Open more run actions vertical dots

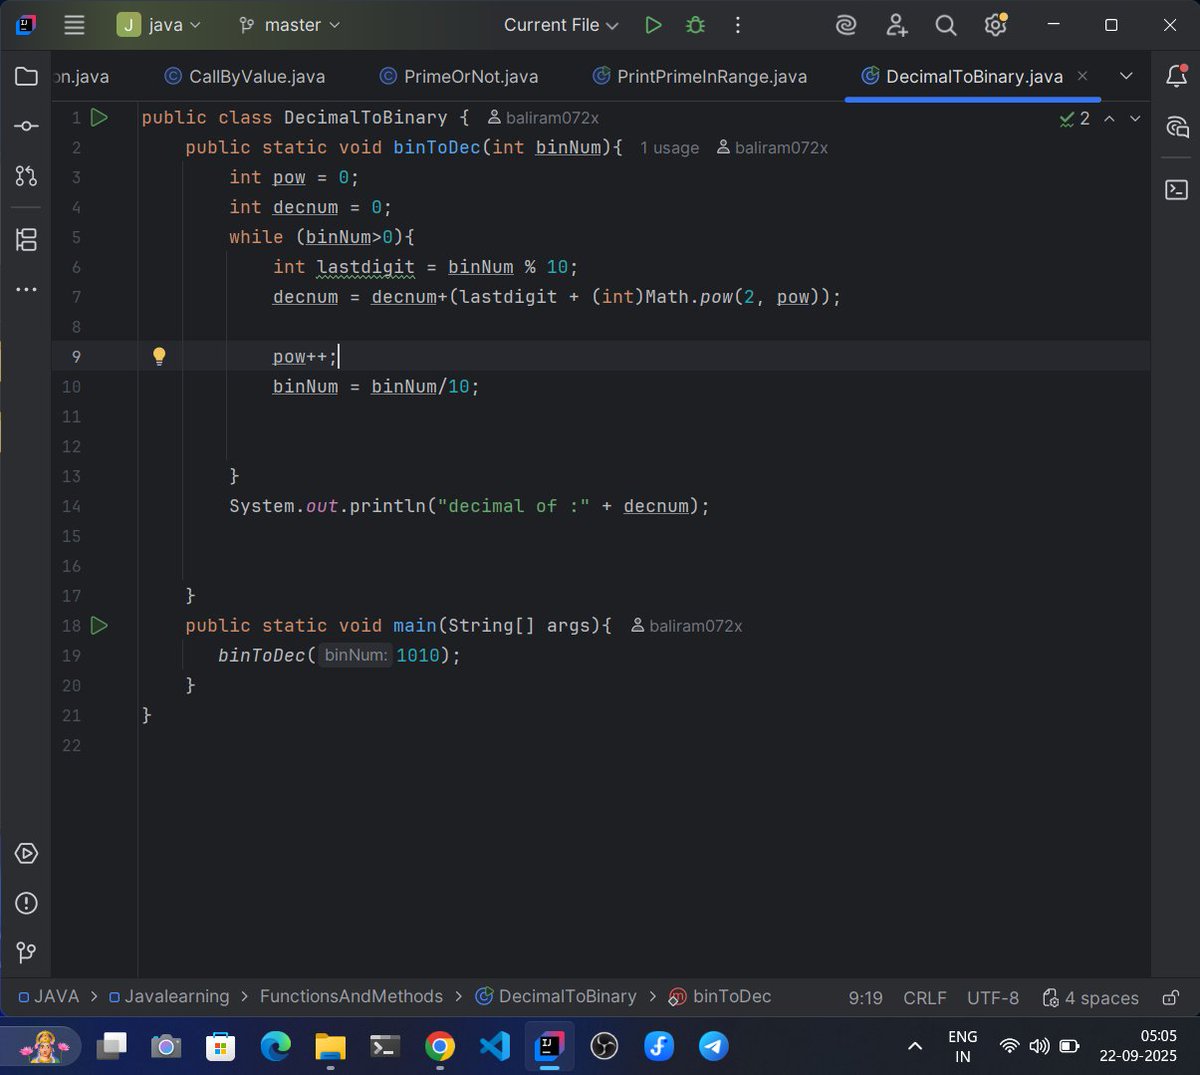[x=738, y=25]
